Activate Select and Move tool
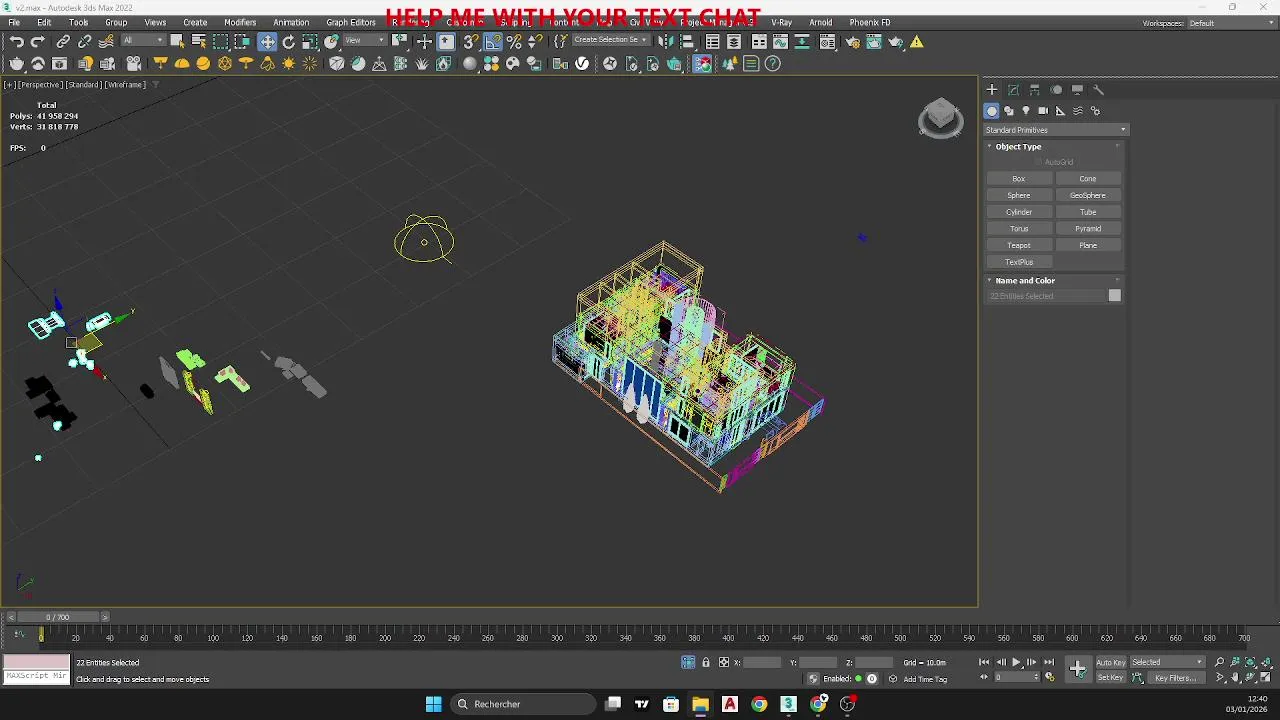Screen dimensions: 1280x720 pos(267,41)
